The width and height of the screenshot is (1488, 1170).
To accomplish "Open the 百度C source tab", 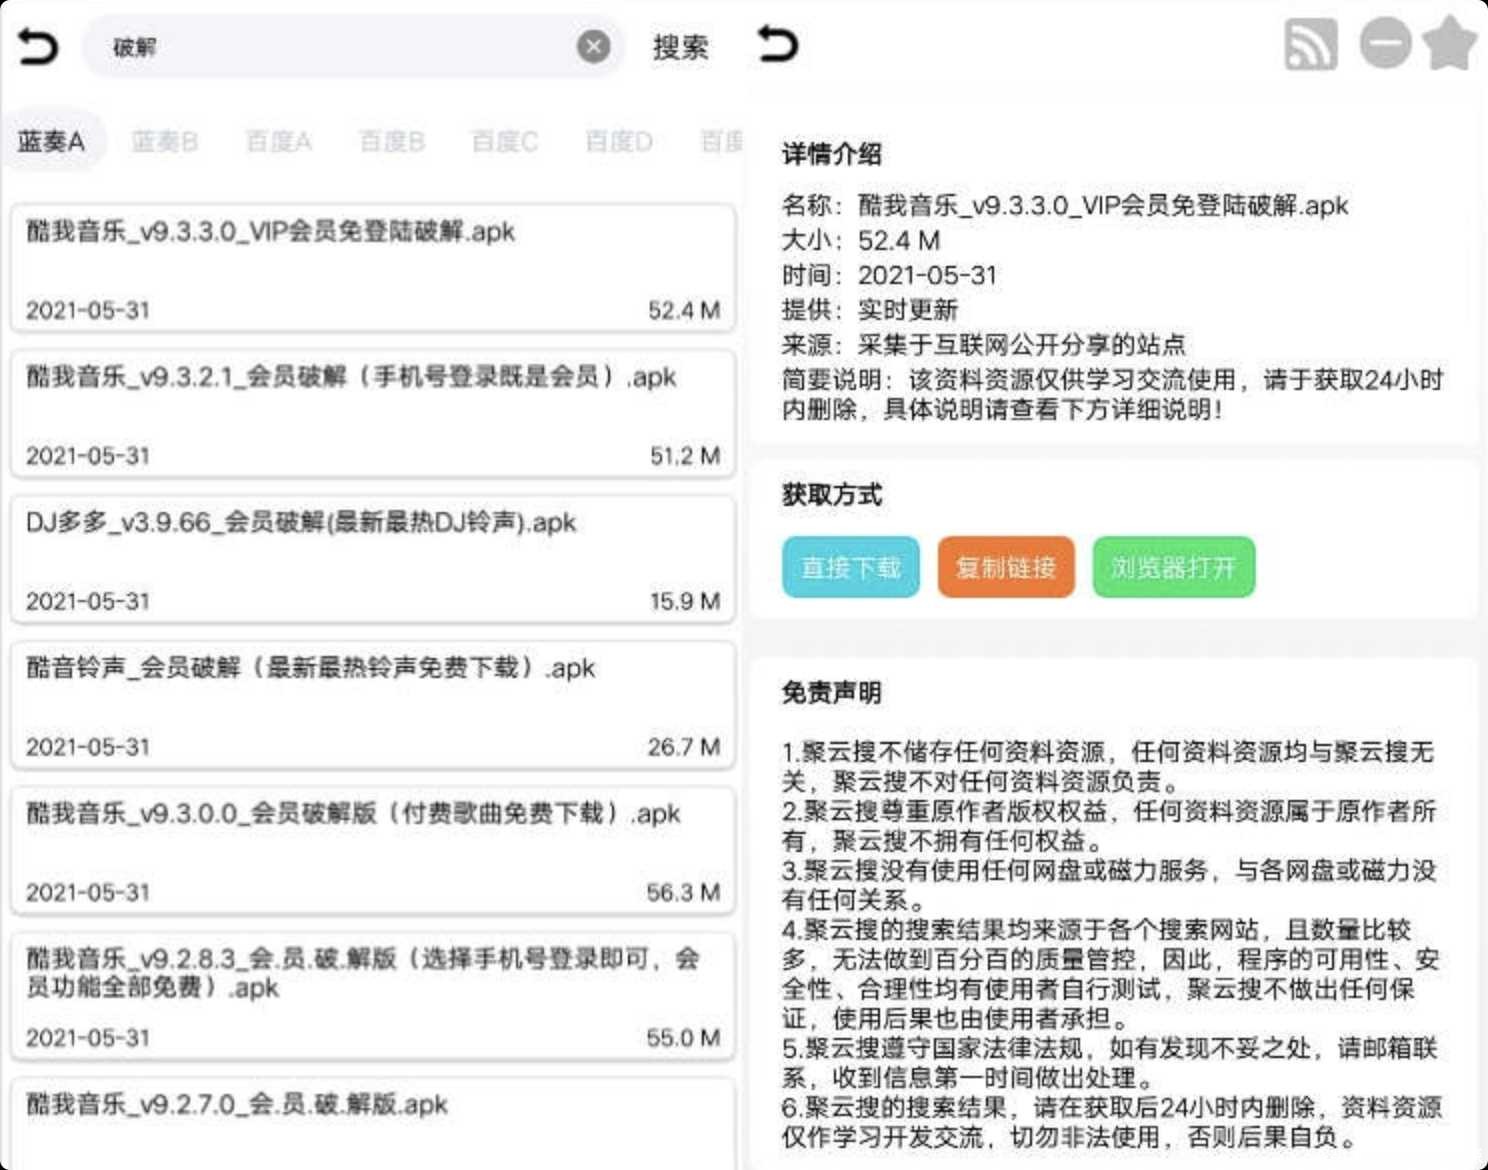I will click(x=505, y=142).
